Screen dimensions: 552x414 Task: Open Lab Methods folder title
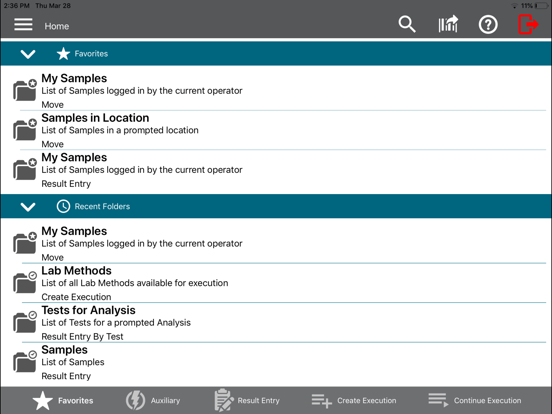(x=76, y=270)
